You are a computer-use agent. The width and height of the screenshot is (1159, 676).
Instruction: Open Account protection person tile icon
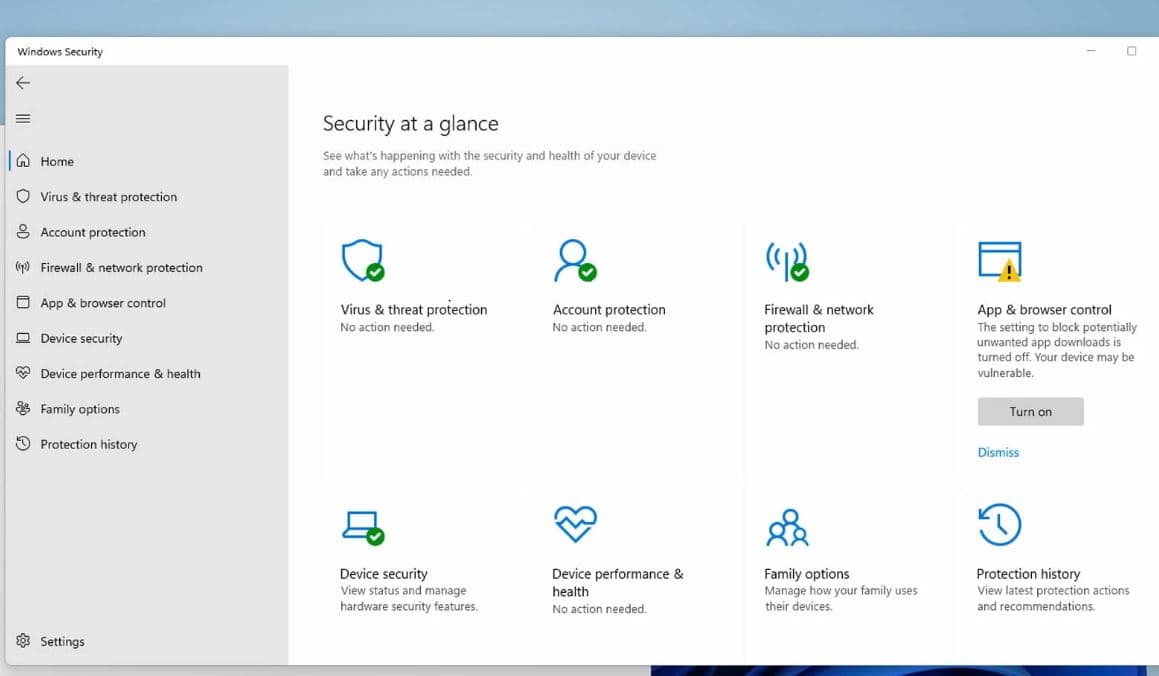coord(574,260)
